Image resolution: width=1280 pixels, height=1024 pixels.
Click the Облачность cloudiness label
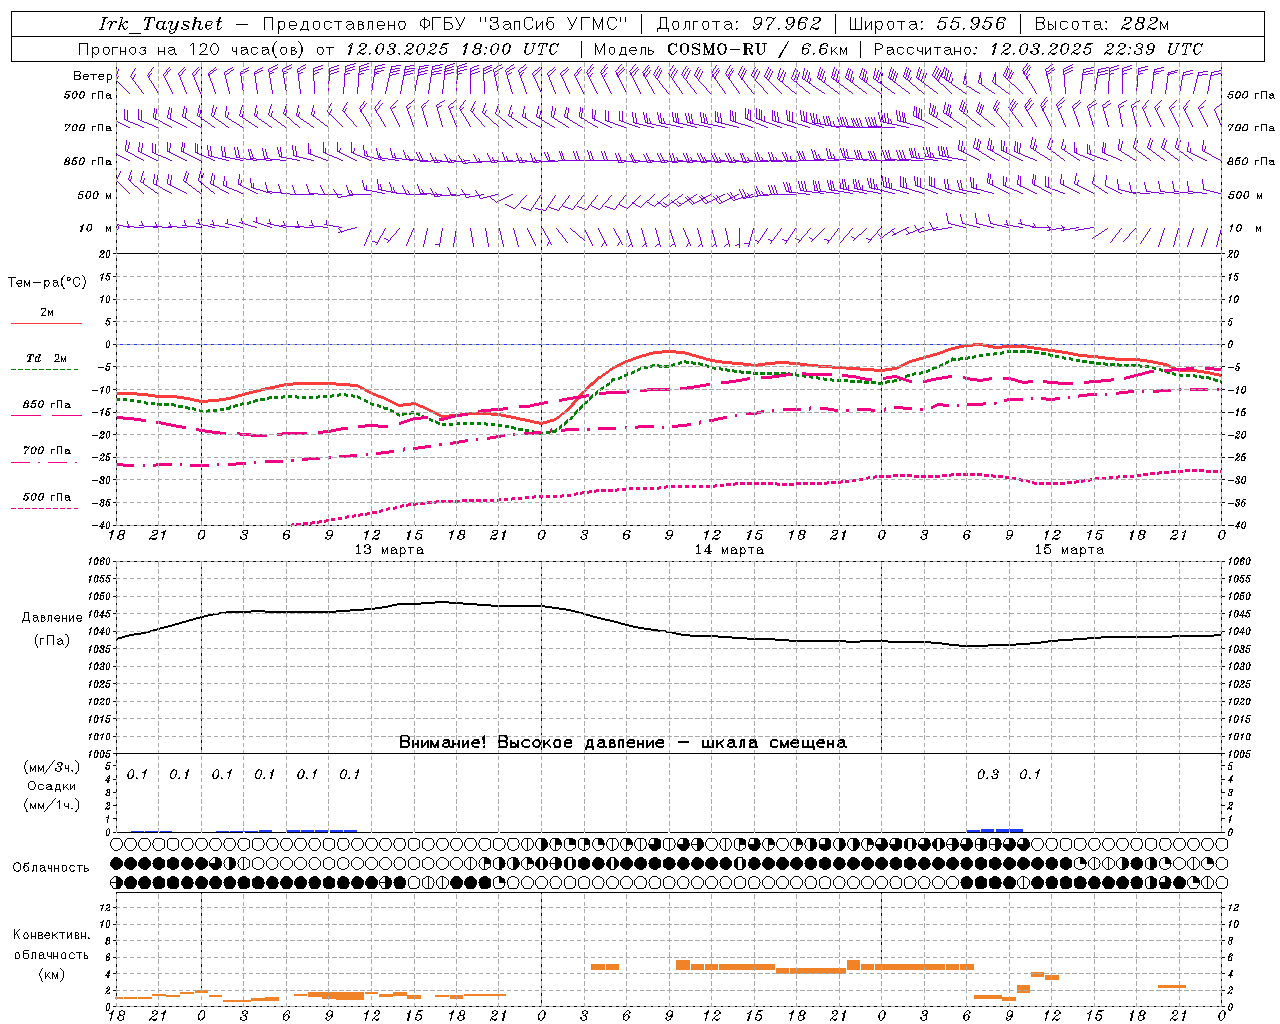click(51, 867)
